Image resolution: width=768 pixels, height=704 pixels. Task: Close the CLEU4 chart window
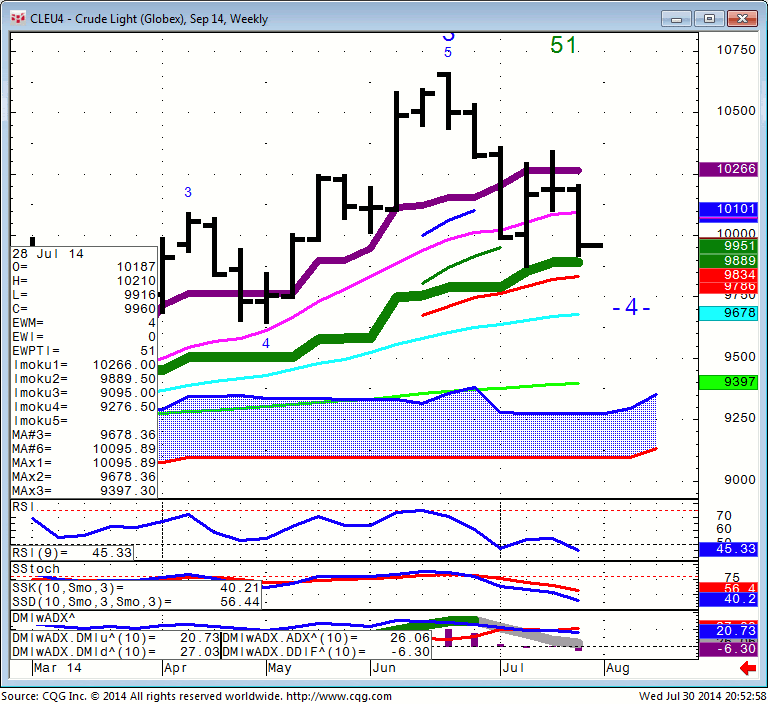coord(742,19)
